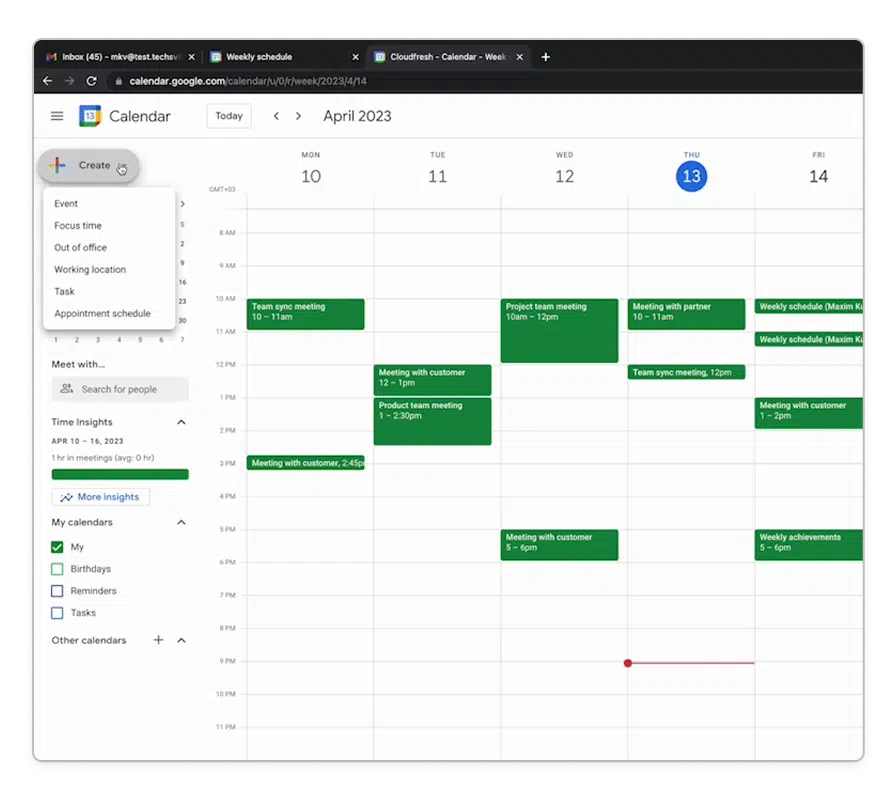Click the people icon in search field
The height and width of the screenshot is (796, 894).
click(x=67, y=388)
